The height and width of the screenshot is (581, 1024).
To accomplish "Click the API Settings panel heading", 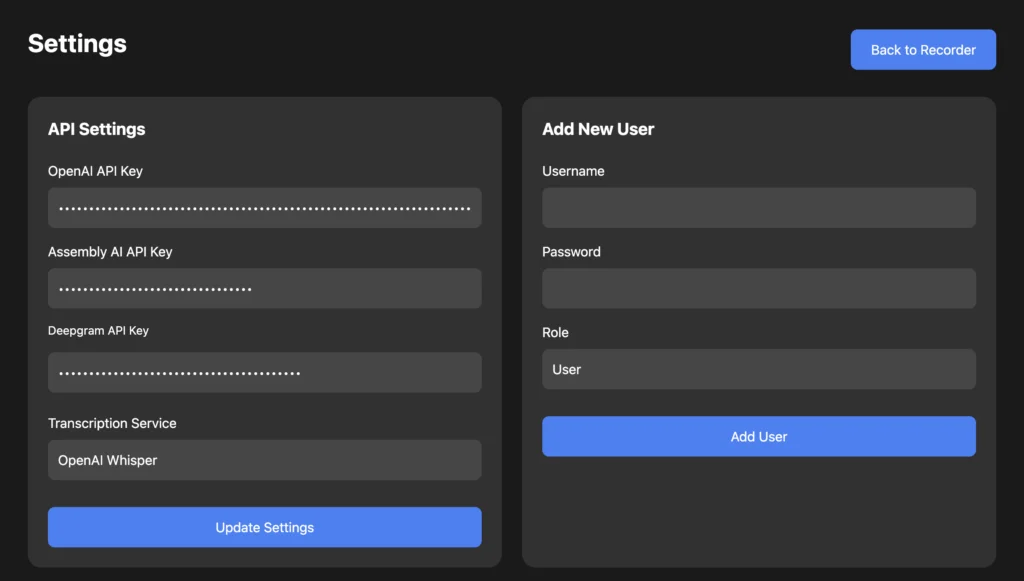I will [96, 129].
